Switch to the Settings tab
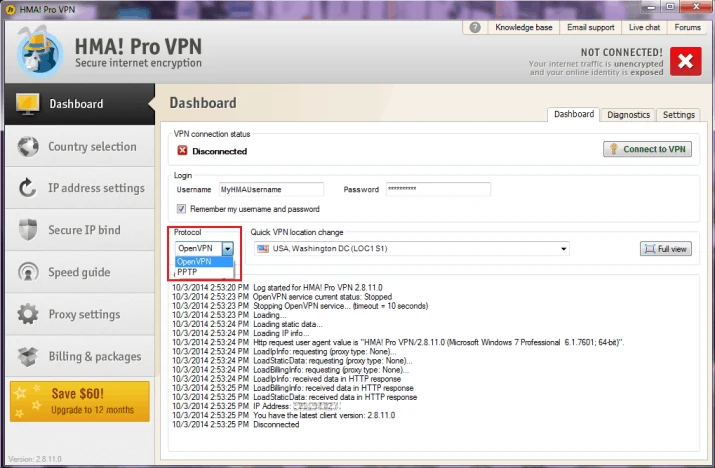The image size is (715, 468). coord(679,115)
